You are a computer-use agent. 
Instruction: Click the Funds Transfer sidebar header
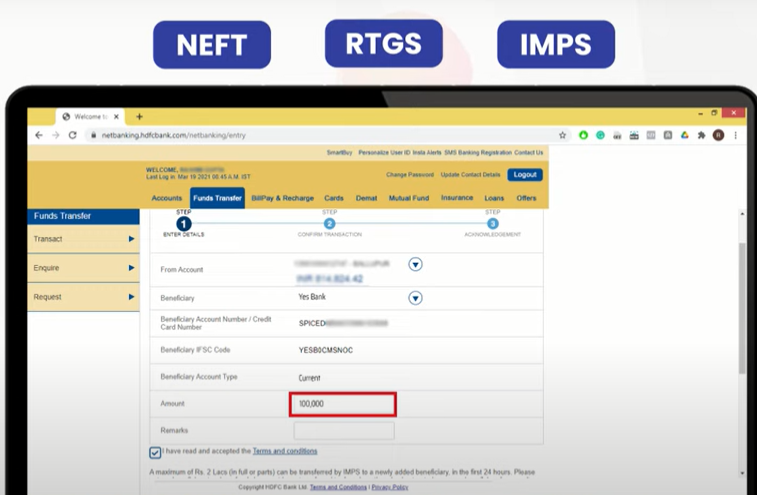[84, 216]
